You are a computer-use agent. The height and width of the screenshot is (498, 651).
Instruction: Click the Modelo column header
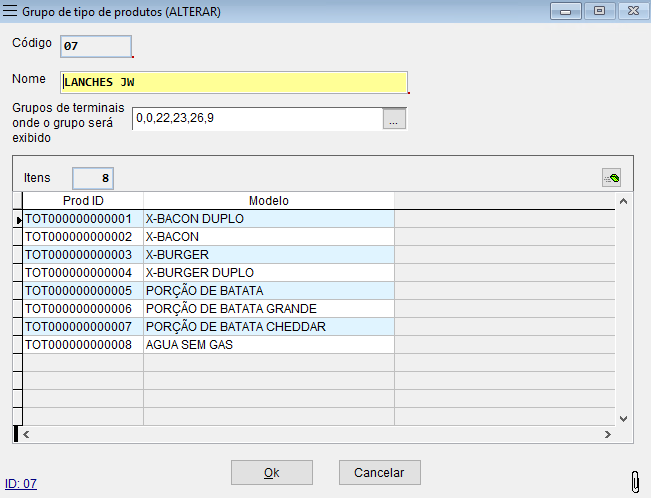click(268, 201)
